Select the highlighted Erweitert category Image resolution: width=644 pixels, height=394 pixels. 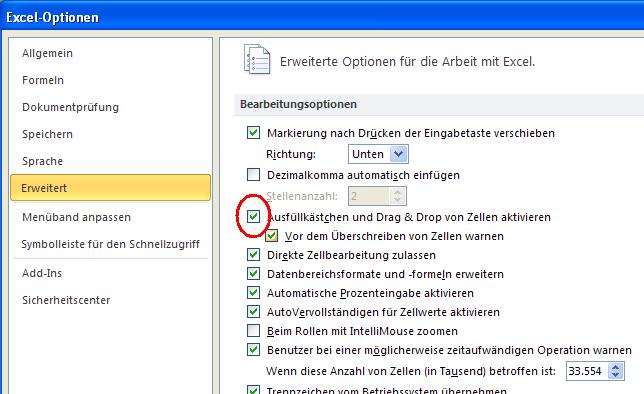coord(110,188)
